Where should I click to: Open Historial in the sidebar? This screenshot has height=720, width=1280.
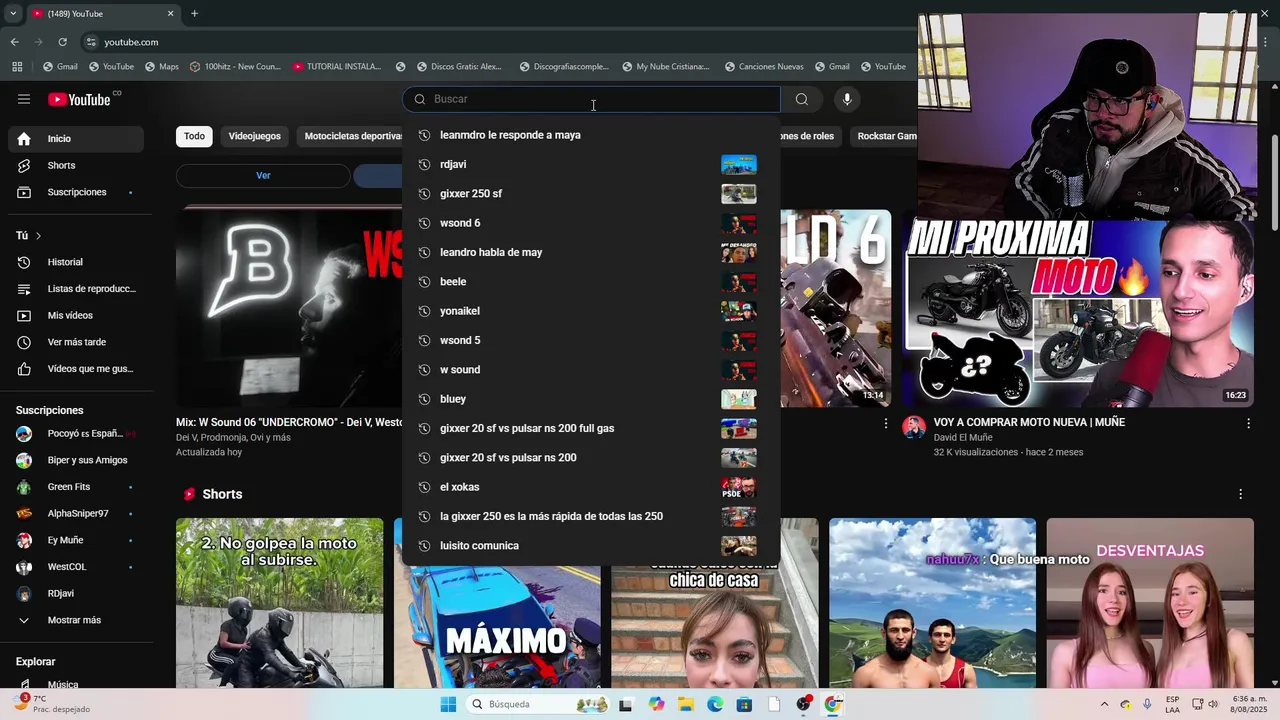76,262
